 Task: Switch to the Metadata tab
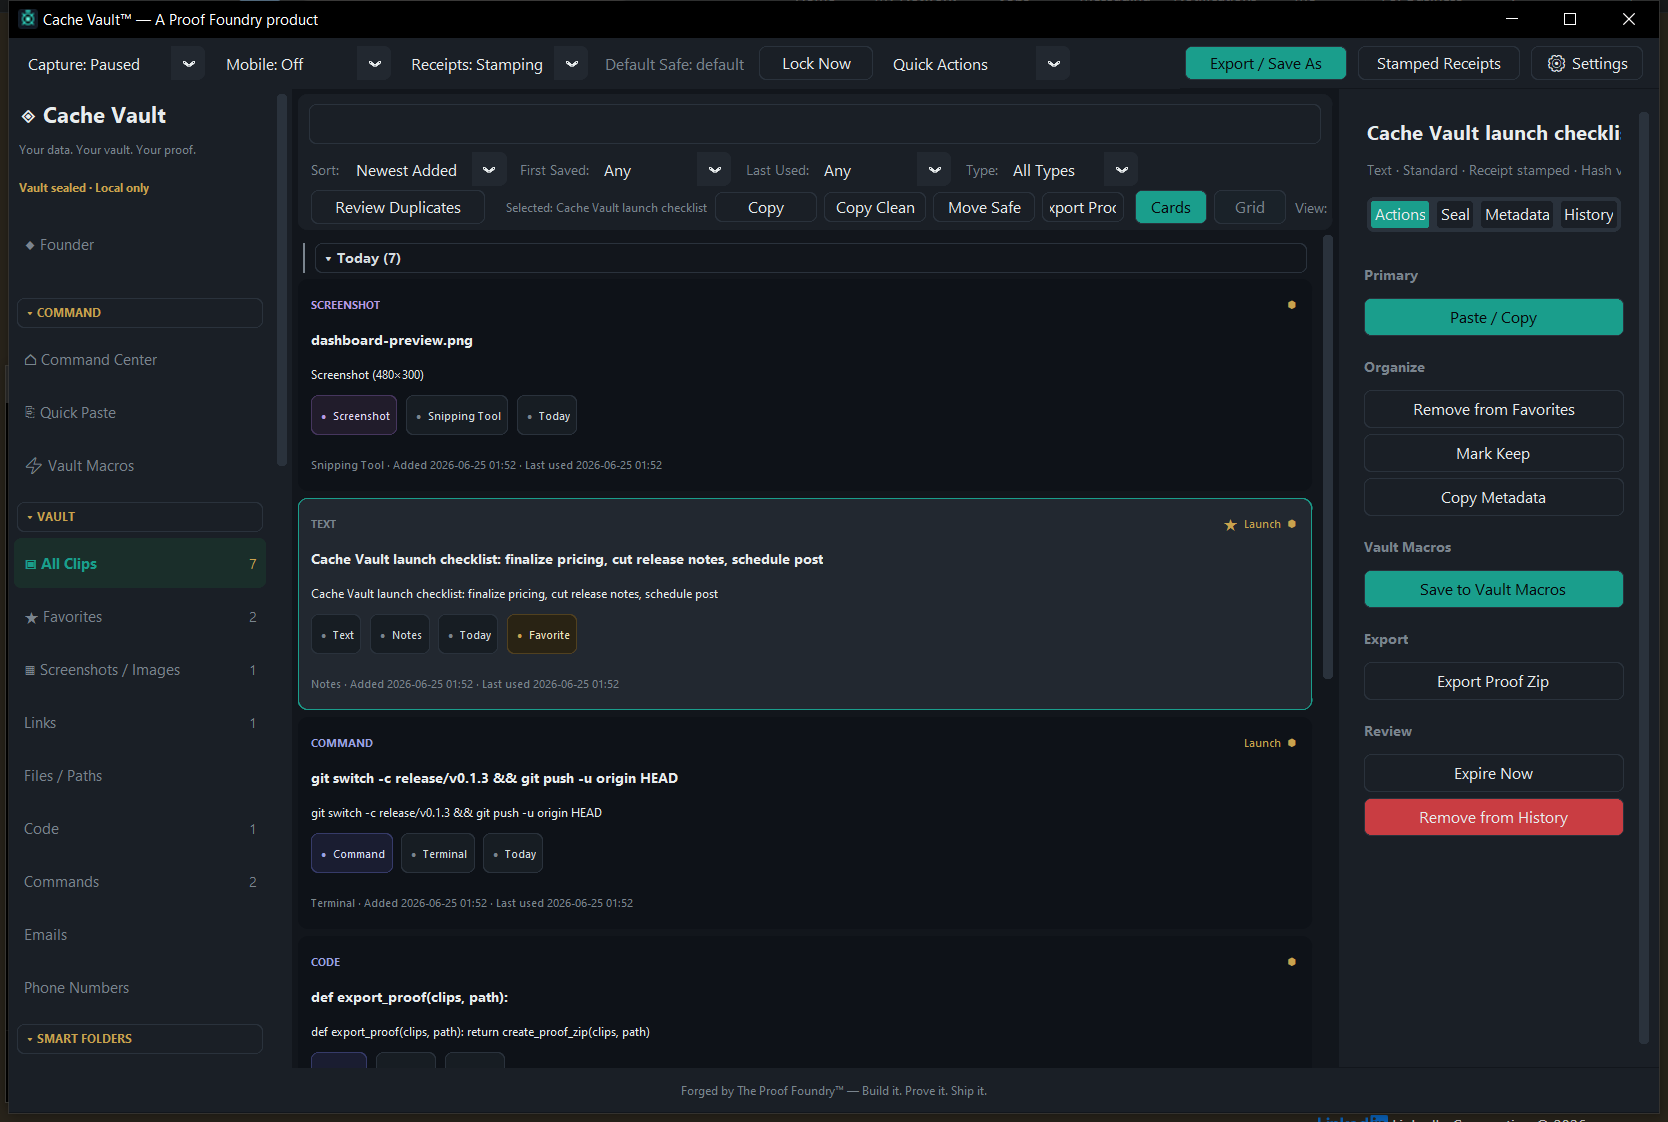[1517, 214]
